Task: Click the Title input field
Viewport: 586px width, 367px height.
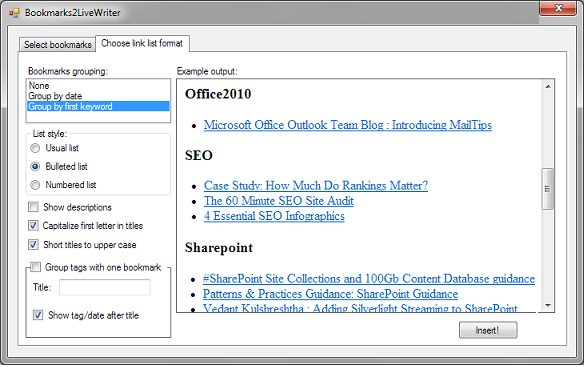Action: (105, 287)
